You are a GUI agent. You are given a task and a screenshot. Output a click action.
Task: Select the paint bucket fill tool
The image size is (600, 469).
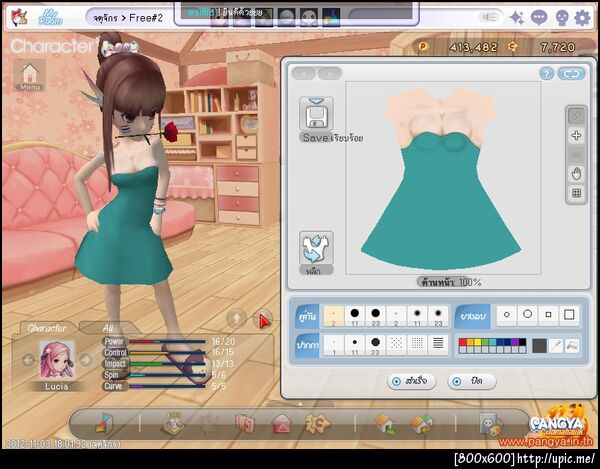click(572, 346)
